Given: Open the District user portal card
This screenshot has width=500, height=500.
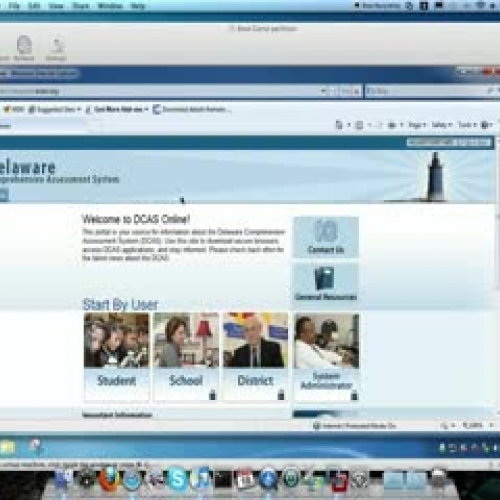Looking at the screenshot, I should (x=255, y=356).
